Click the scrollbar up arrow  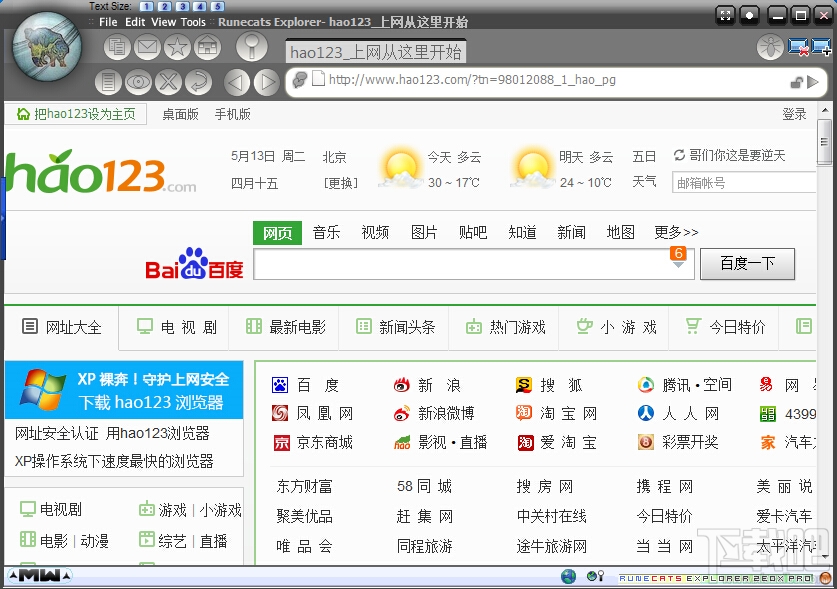point(825,110)
